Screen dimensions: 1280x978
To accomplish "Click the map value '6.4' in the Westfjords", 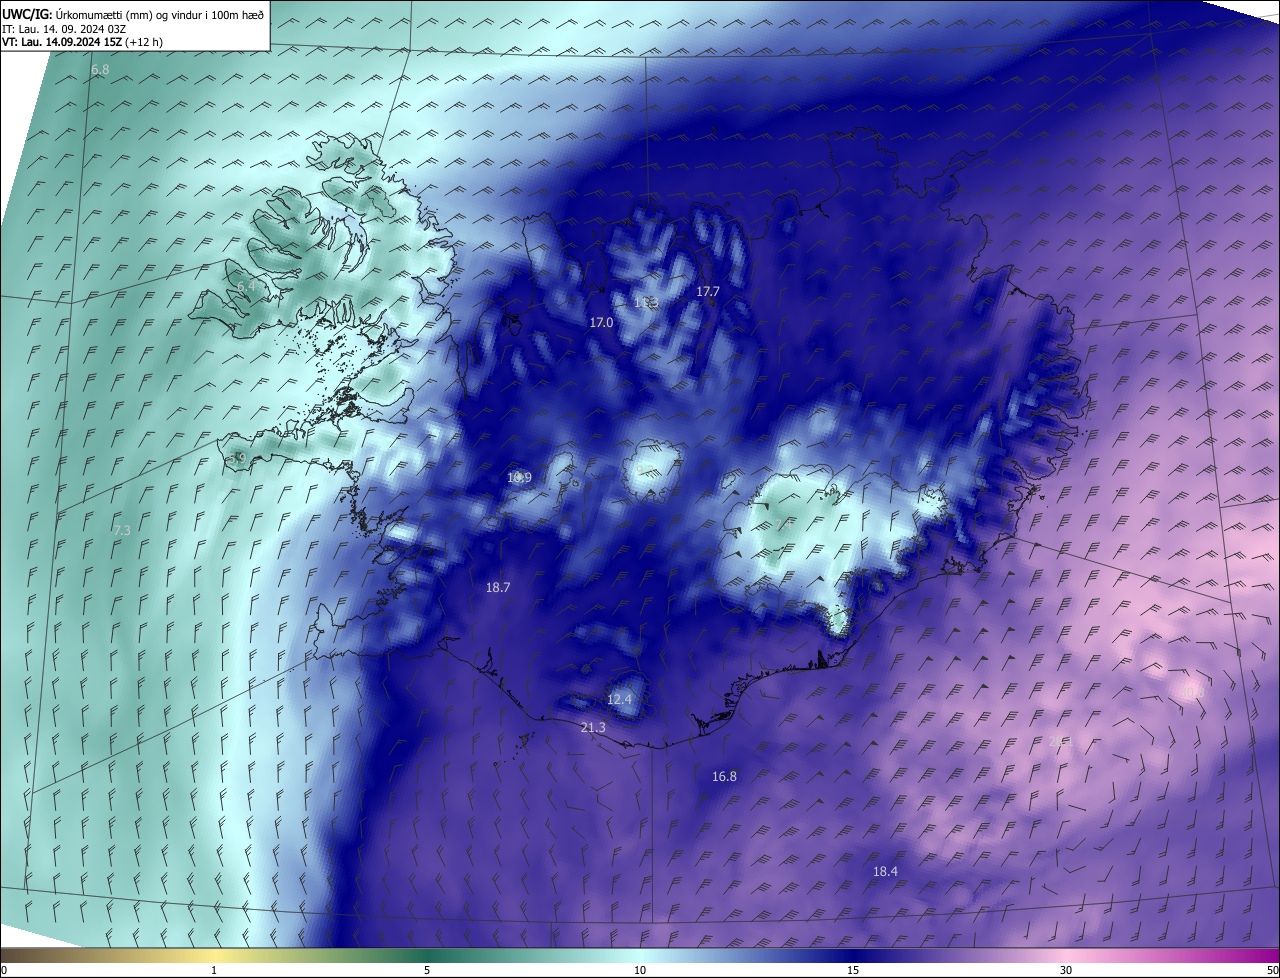I will click(246, 287).
